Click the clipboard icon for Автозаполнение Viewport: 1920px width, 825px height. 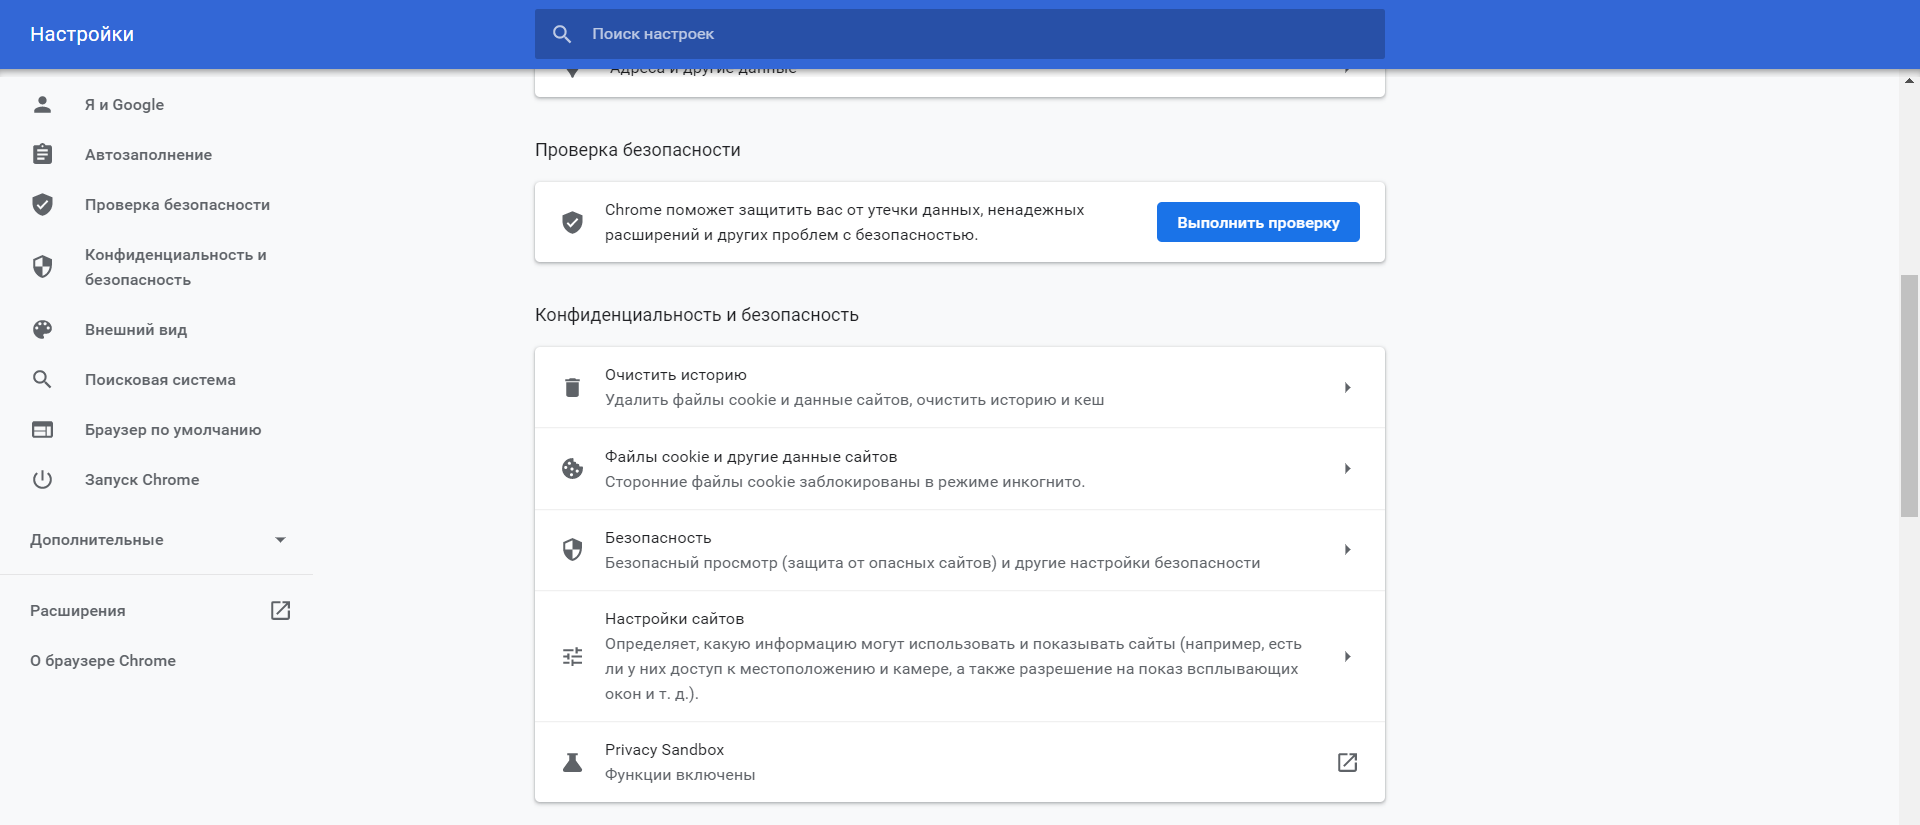(x=42, y=154)
